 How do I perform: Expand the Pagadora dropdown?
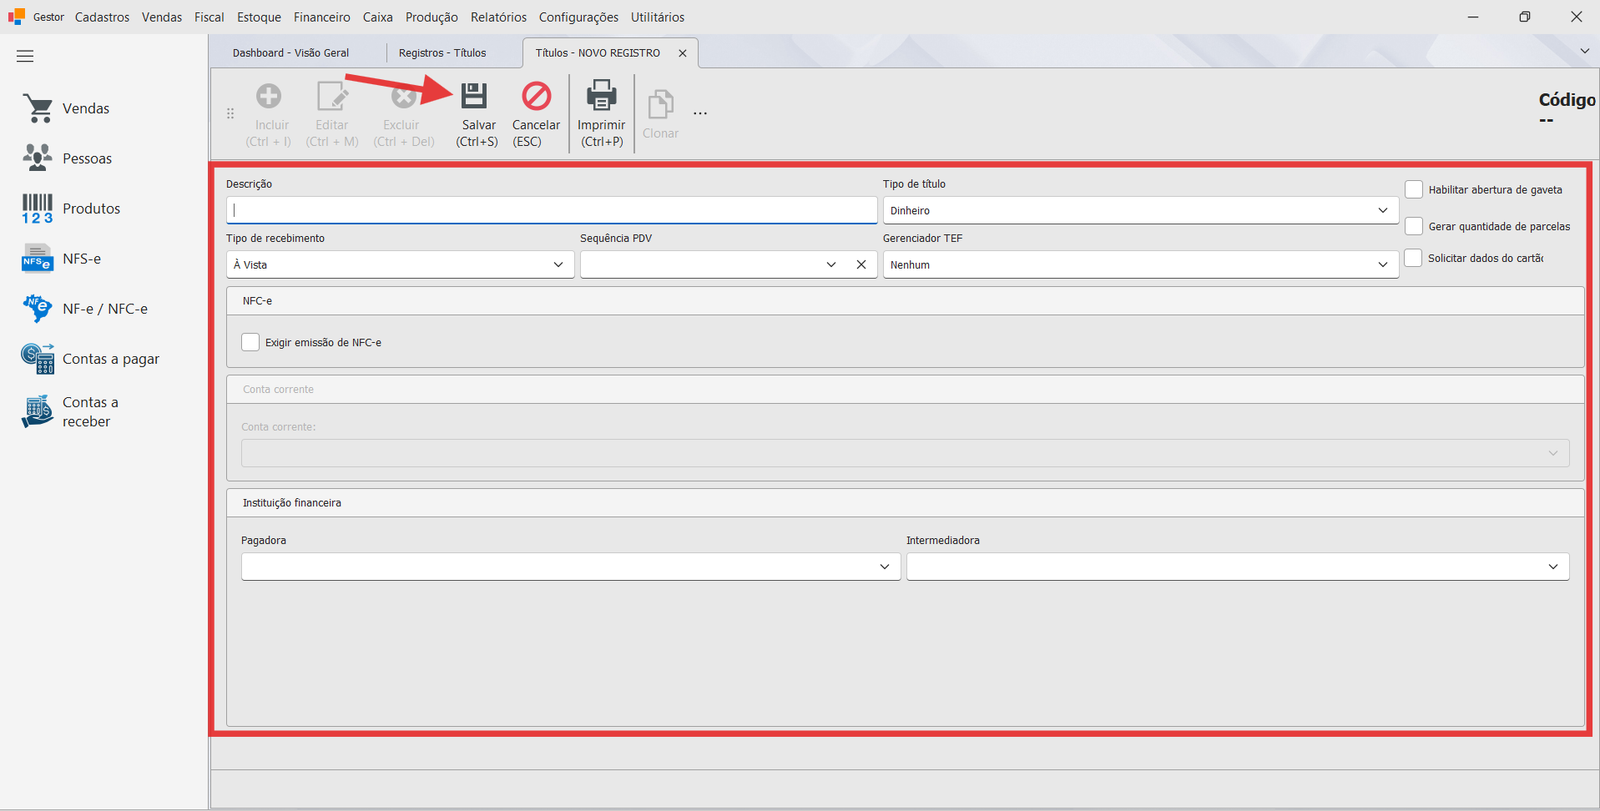884,567
